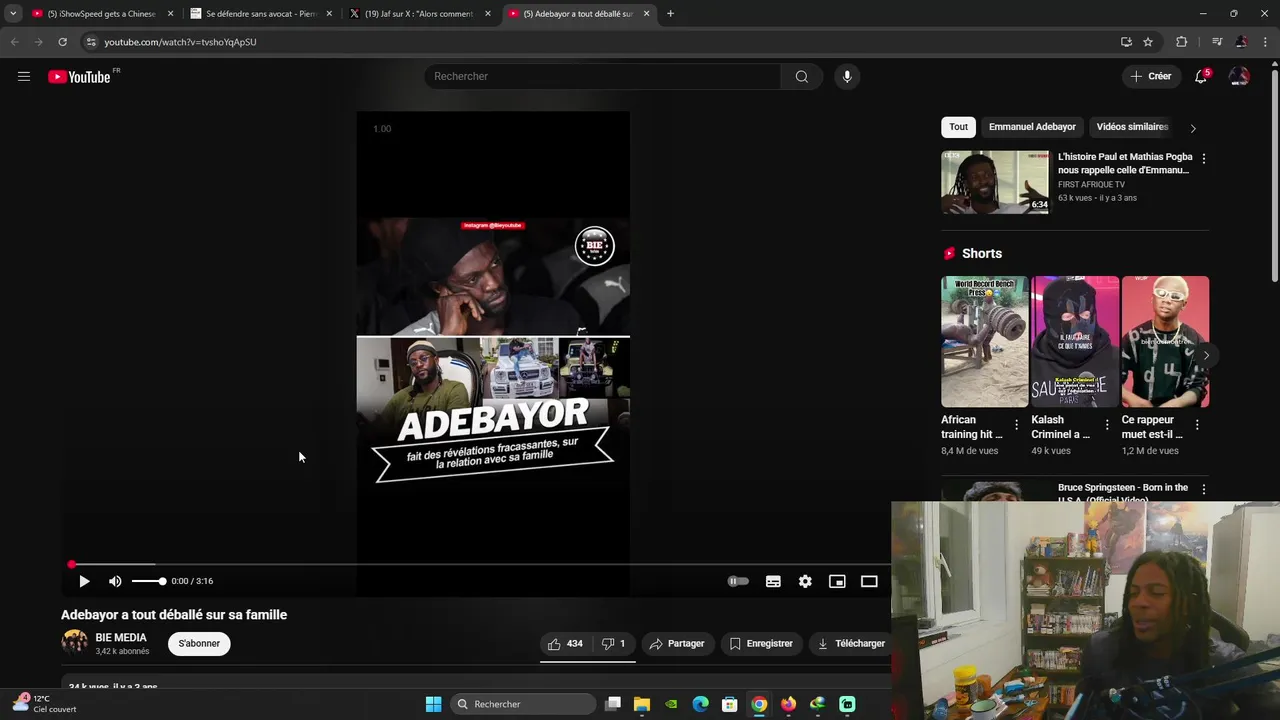
Task: Open the Windows Start menu
Action: tap(433, 704)
